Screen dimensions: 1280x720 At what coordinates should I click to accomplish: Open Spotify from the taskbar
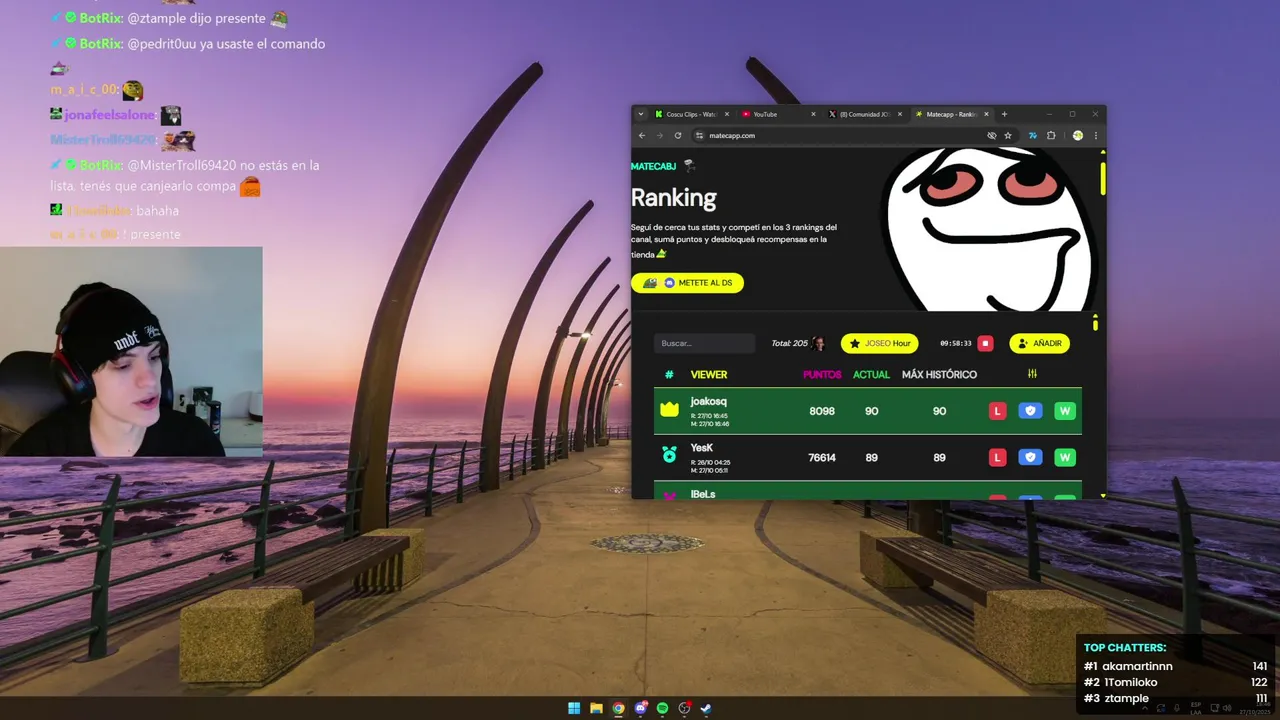tap(662, 708)
